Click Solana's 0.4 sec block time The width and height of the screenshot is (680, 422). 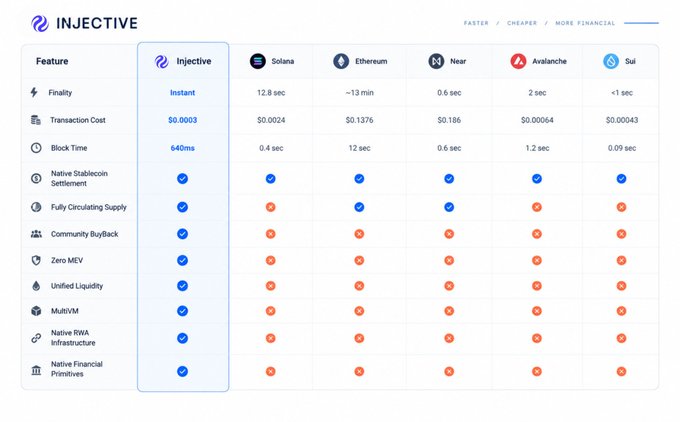coord(271,148)
